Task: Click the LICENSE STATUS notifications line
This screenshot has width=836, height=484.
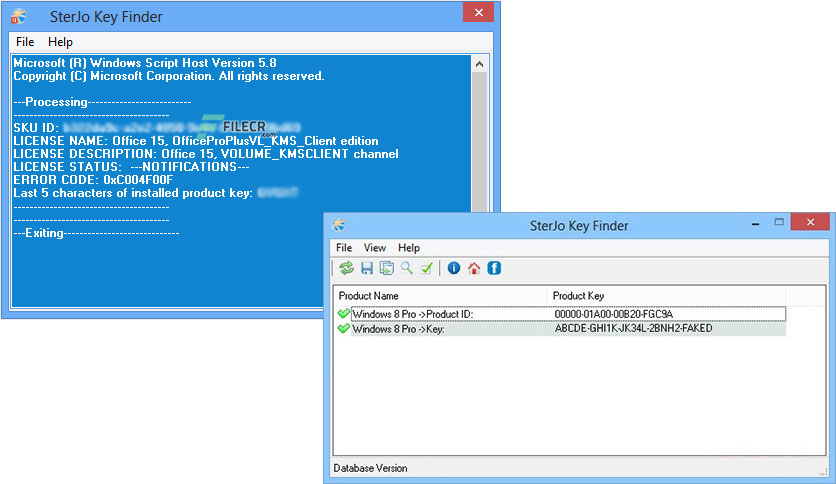Action: pos(131,167)
